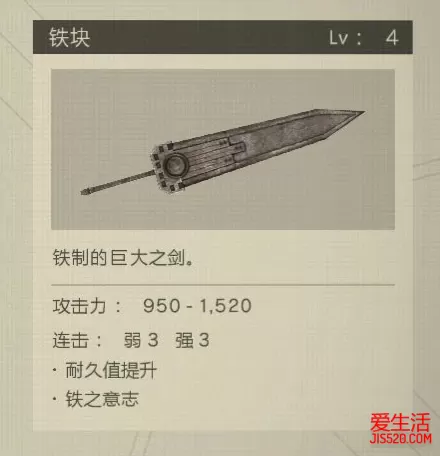This screenshot has height=456, width=440.
Task: Select the 强 3 heavy combo value
Action: tap(192, 340)
